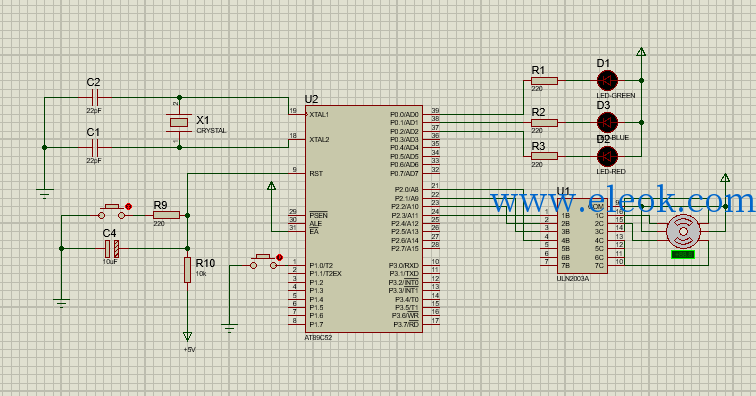756x396 pixels.
Task: Click the AT89C52 part name
Action: click(x=318, y=338)
